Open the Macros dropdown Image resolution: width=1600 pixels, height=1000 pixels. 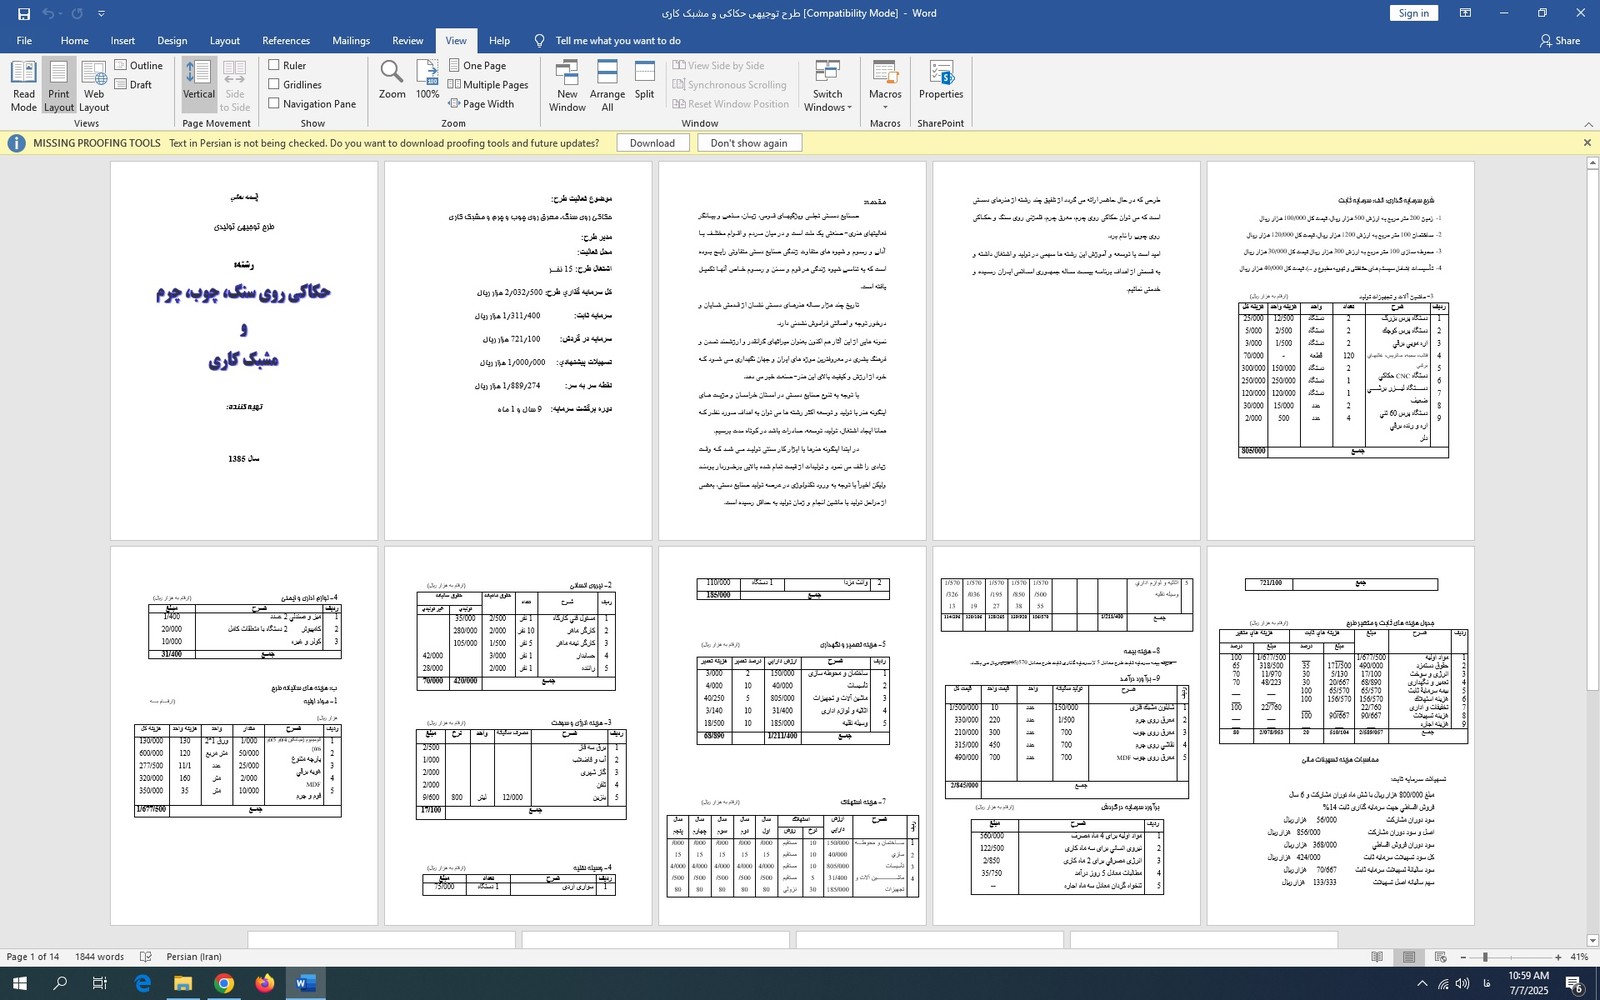tap(885, 86)
